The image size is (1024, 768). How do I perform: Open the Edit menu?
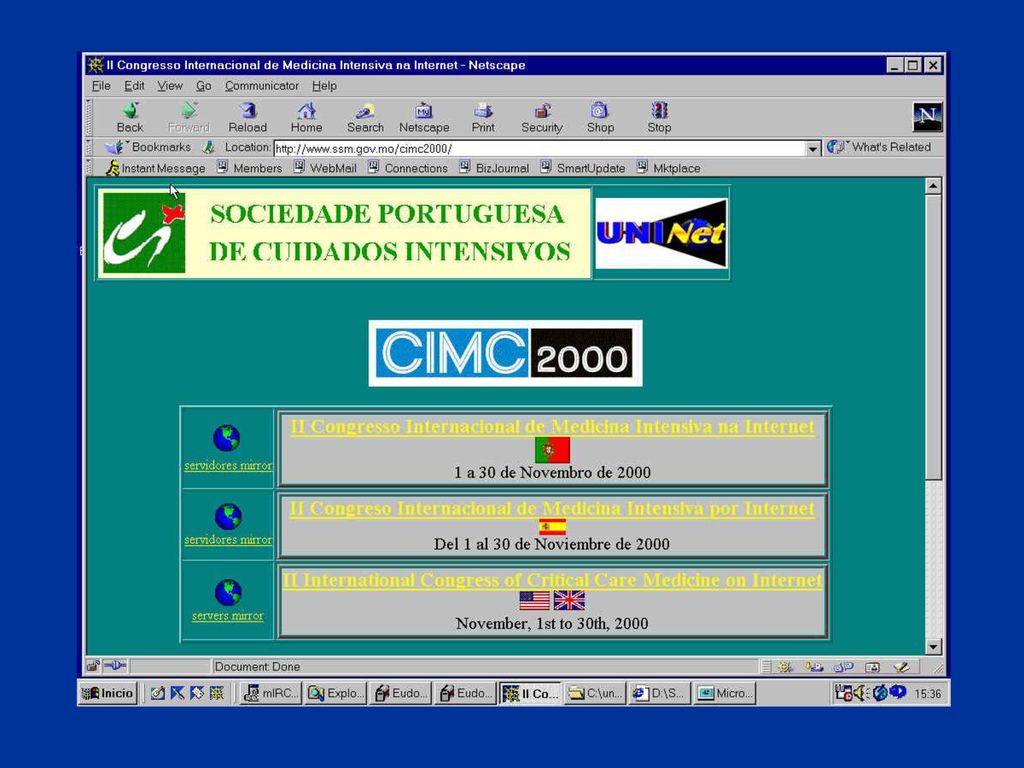tap(134, 86)
